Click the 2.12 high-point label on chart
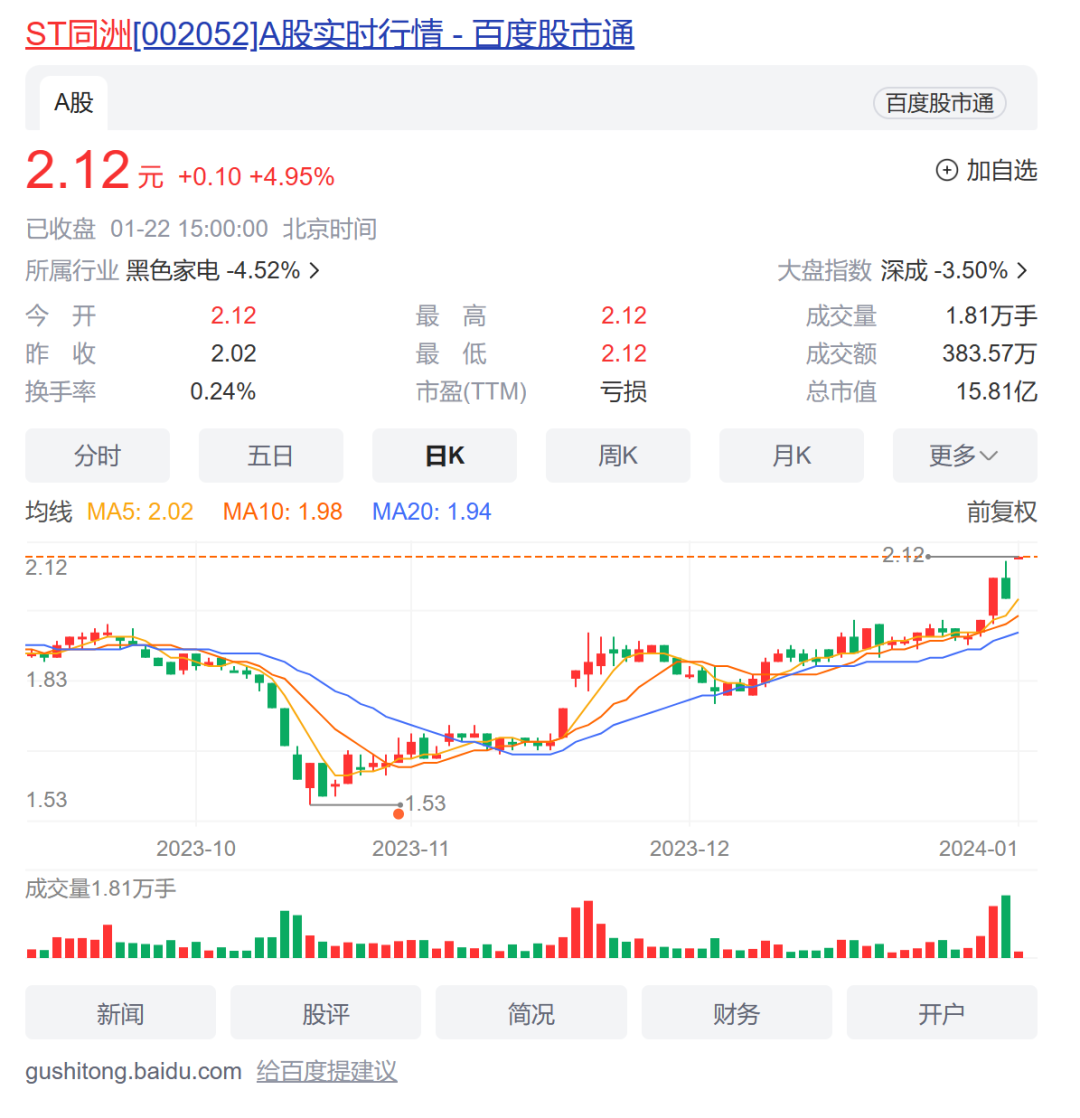 pos(902,554)
